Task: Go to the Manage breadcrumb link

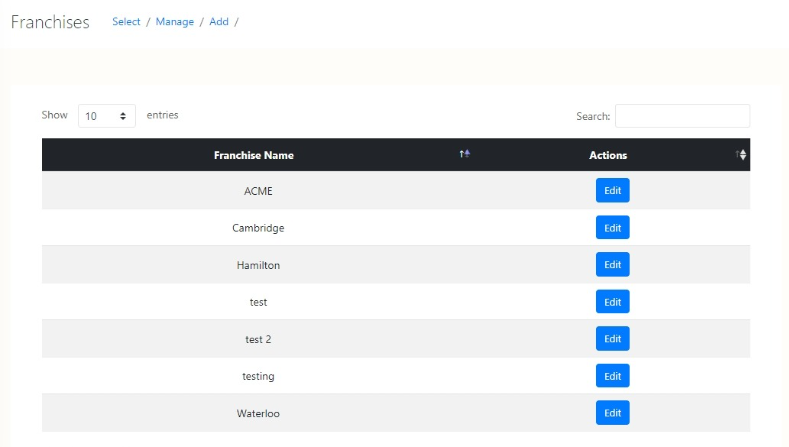Action: pyautogui.click(x=175, y=22)
